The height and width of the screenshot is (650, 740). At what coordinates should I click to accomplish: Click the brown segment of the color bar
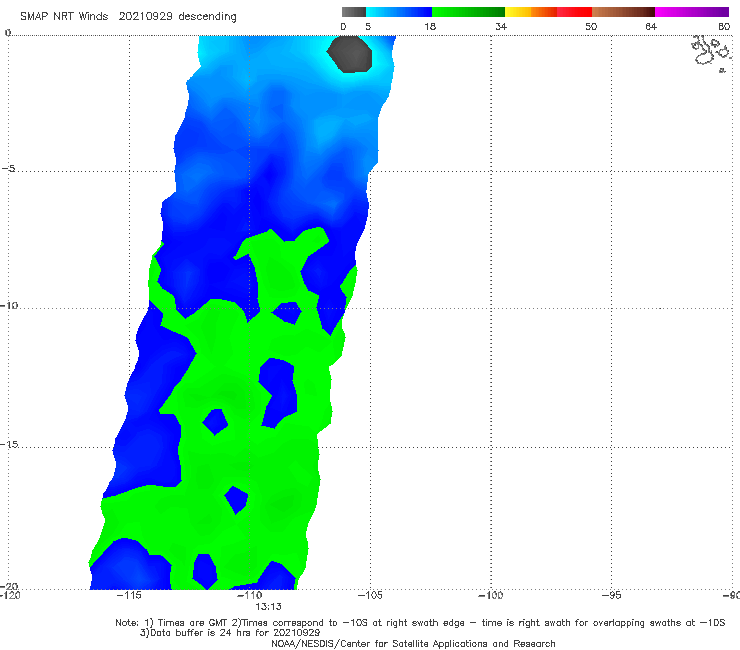coord(623,12)
